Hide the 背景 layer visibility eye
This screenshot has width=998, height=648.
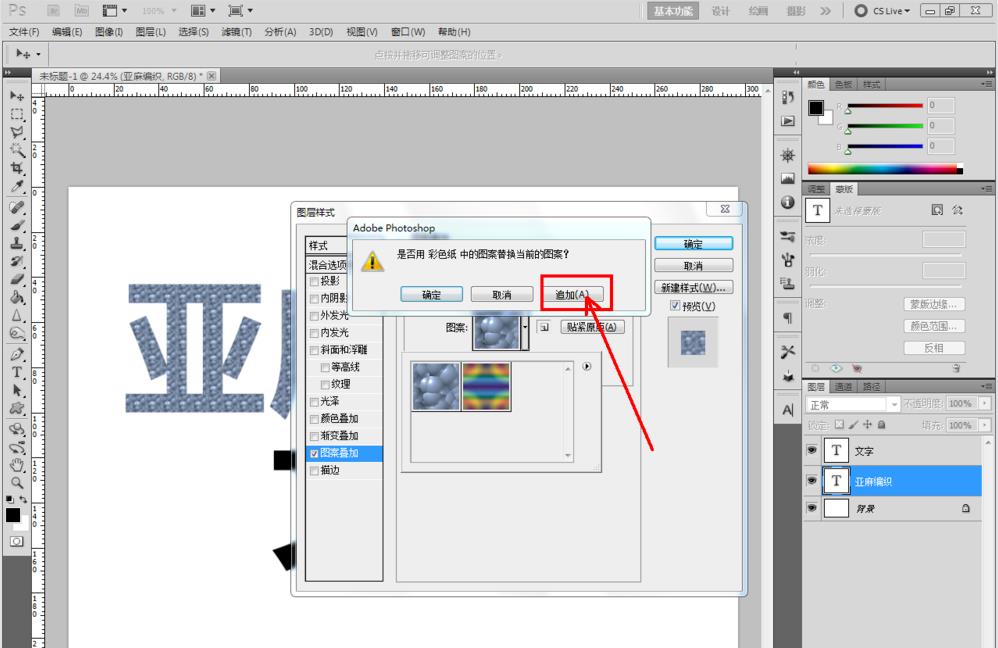click(x=813, y=508)
